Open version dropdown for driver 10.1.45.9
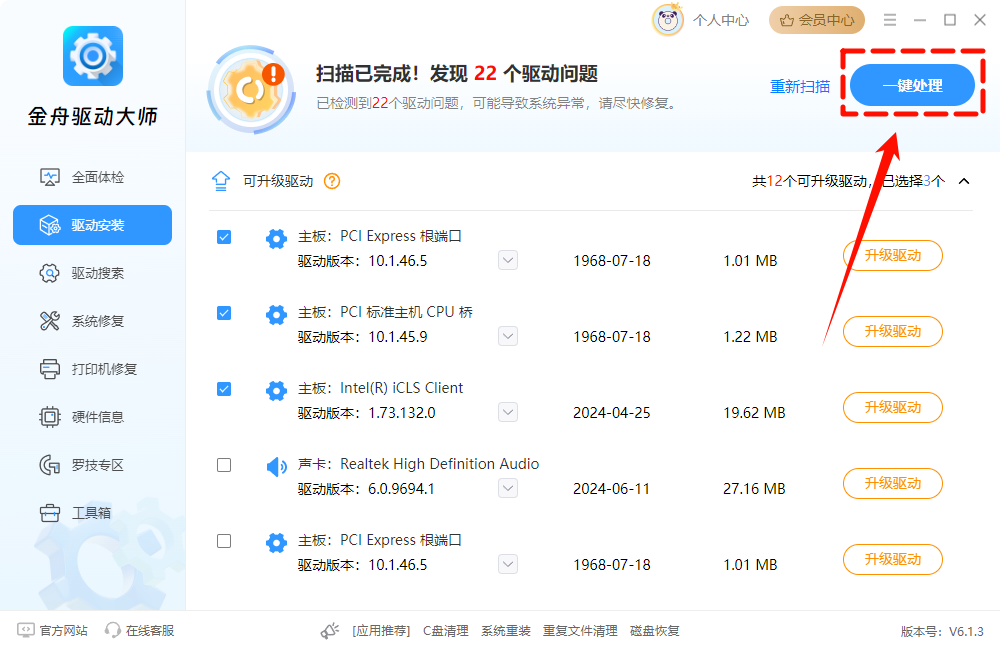1000x650 pixels. coord(508,336)
